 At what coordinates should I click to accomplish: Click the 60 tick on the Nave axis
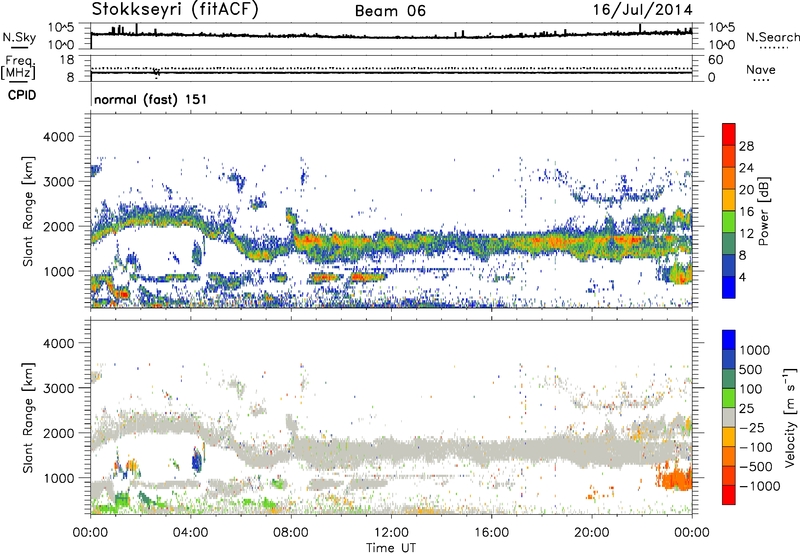(x=715, y=60)
